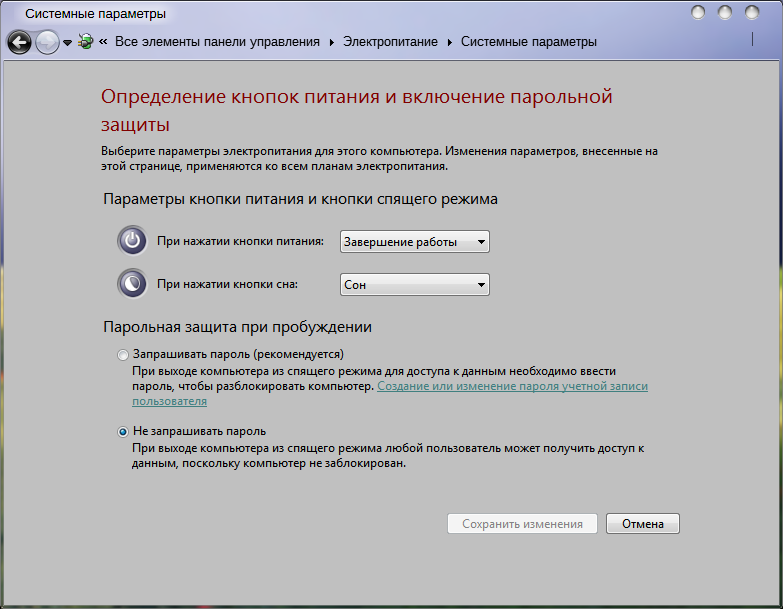
Task: Click the power button icon
Action: [132, 241]
